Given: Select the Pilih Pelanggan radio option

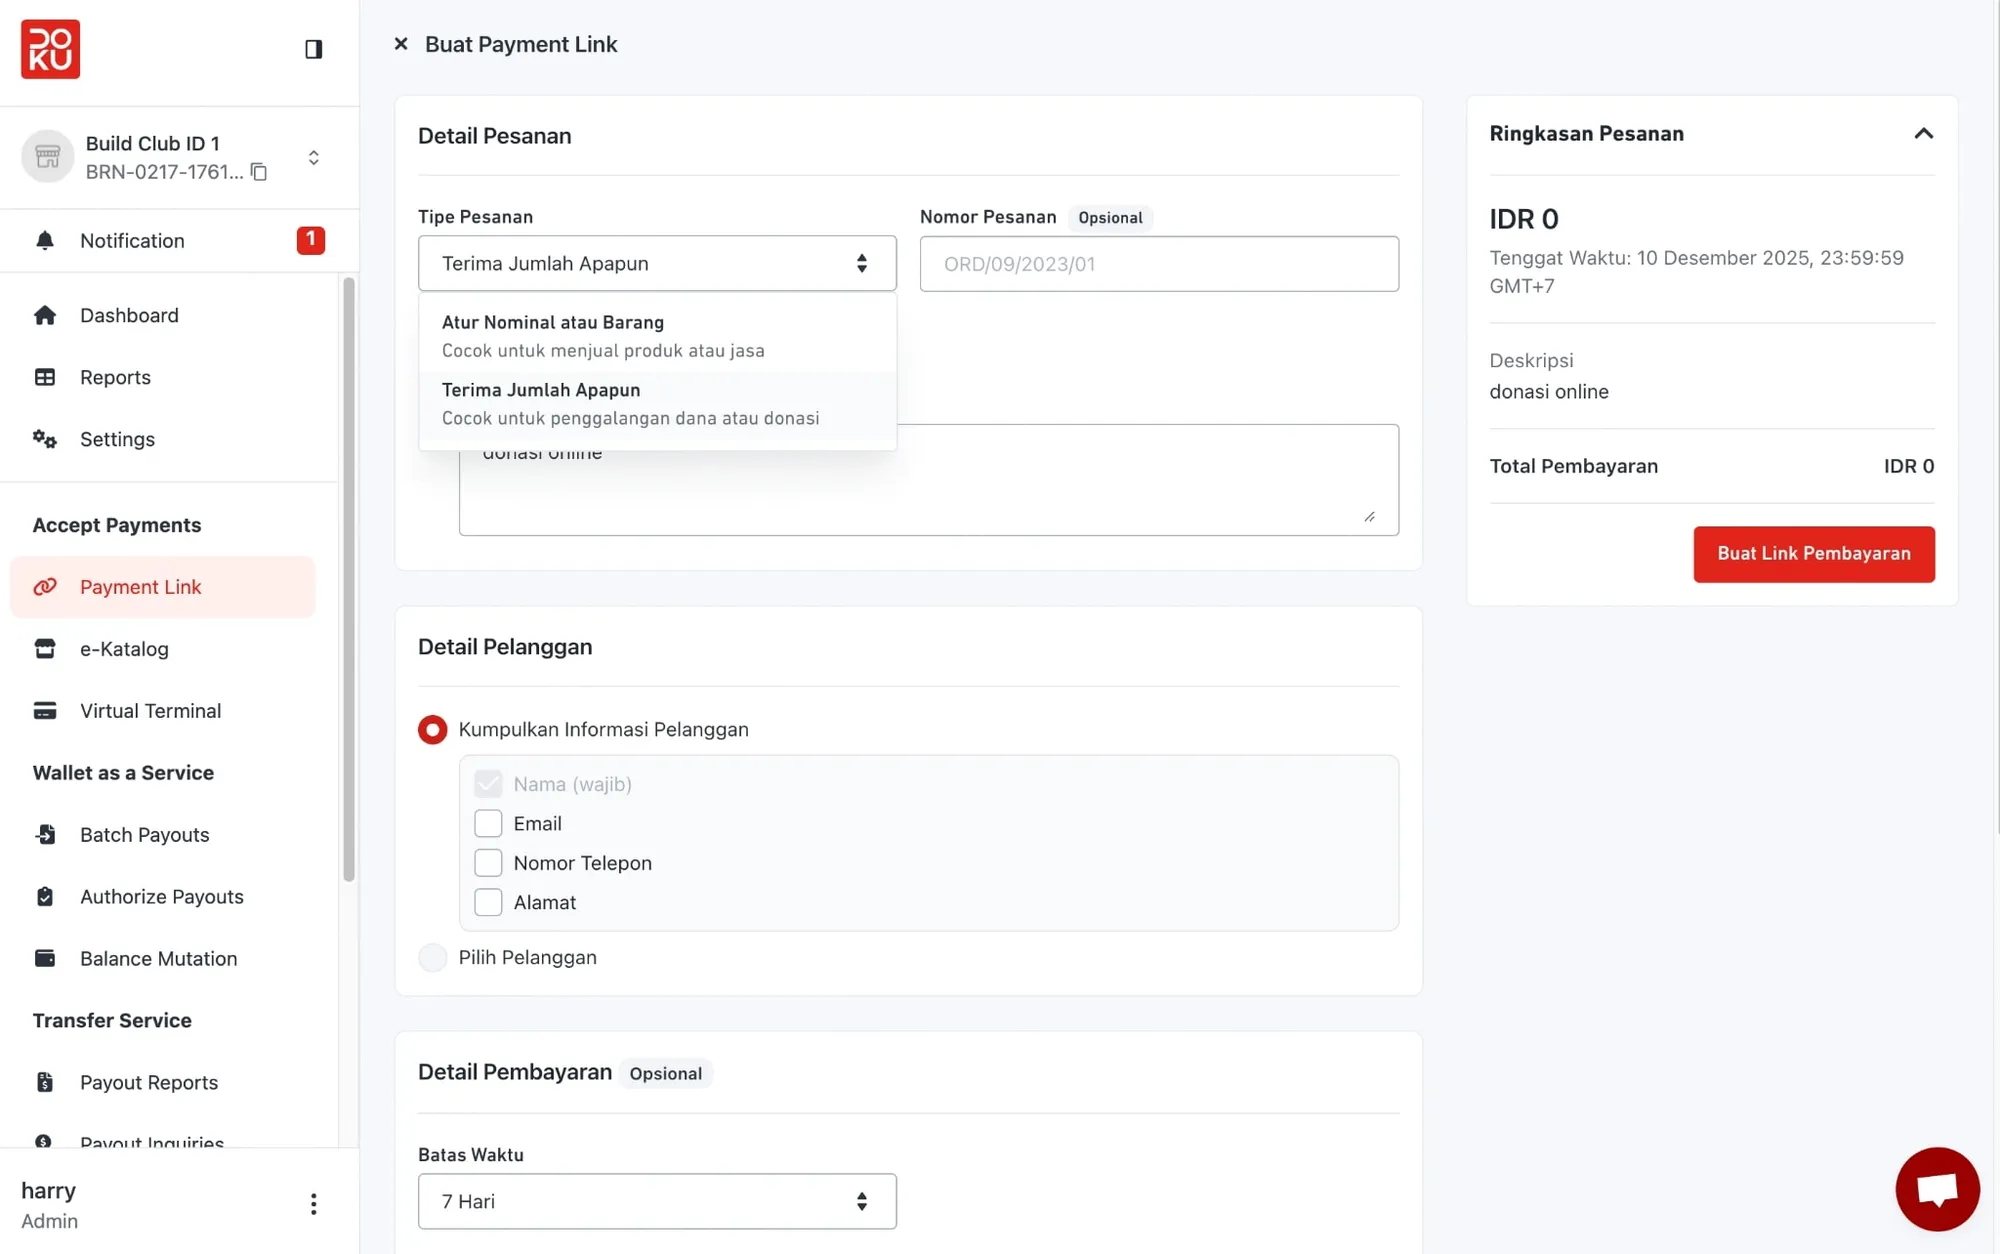Looking at the screenshot, I should tap(432, 957).
